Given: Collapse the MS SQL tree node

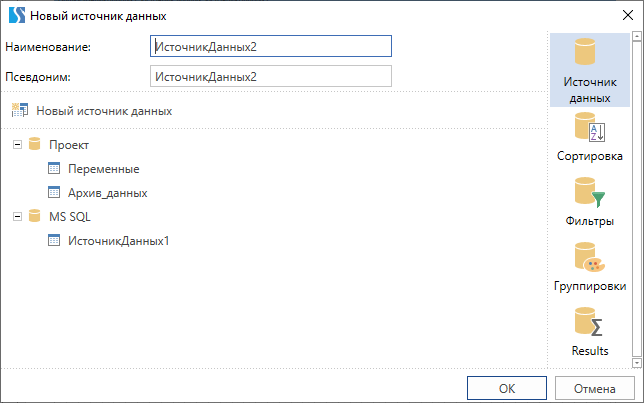Looking at the screenshot, I should point(17,217).
